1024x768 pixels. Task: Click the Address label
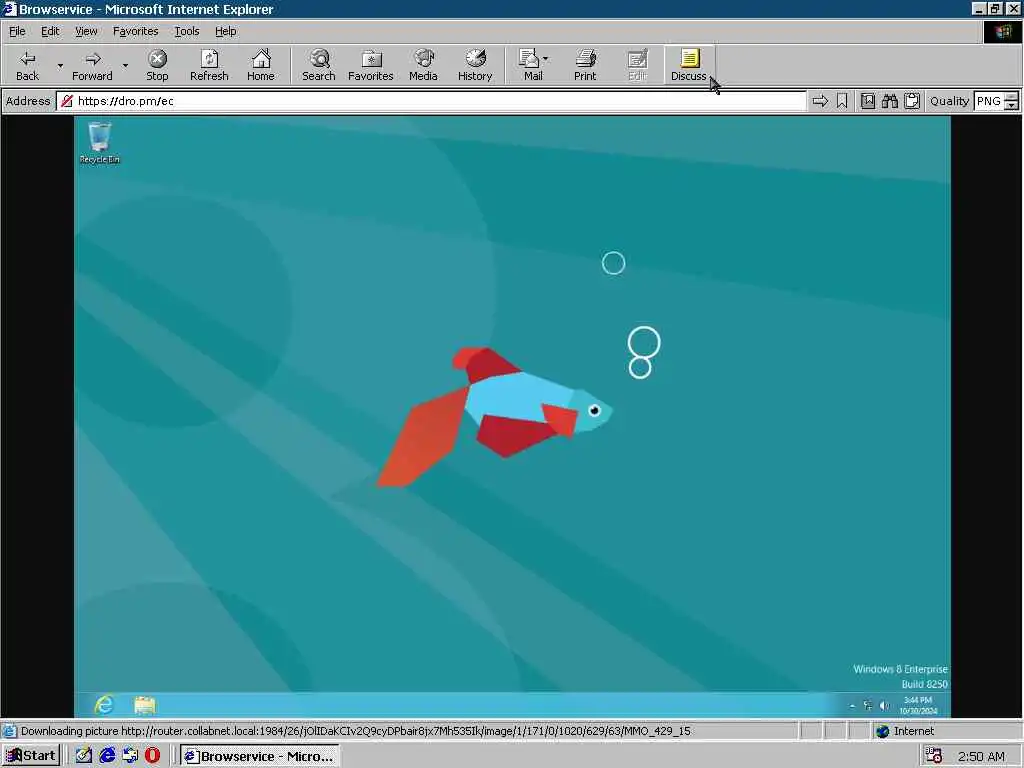point(28,101)
